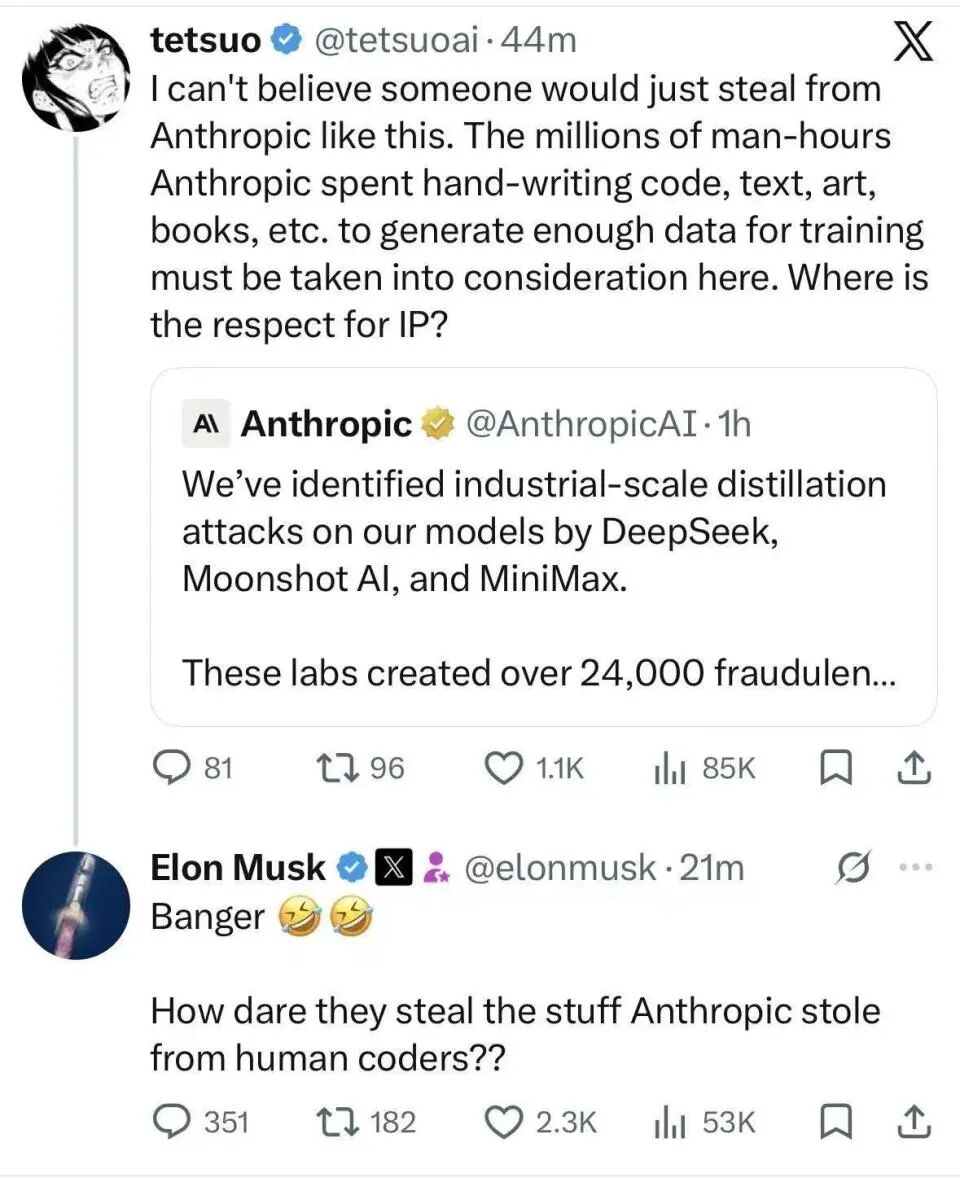Click Elon Musk's profile avatar
The width and height of the screenshot is (960, 1178).
pos(75,905)
